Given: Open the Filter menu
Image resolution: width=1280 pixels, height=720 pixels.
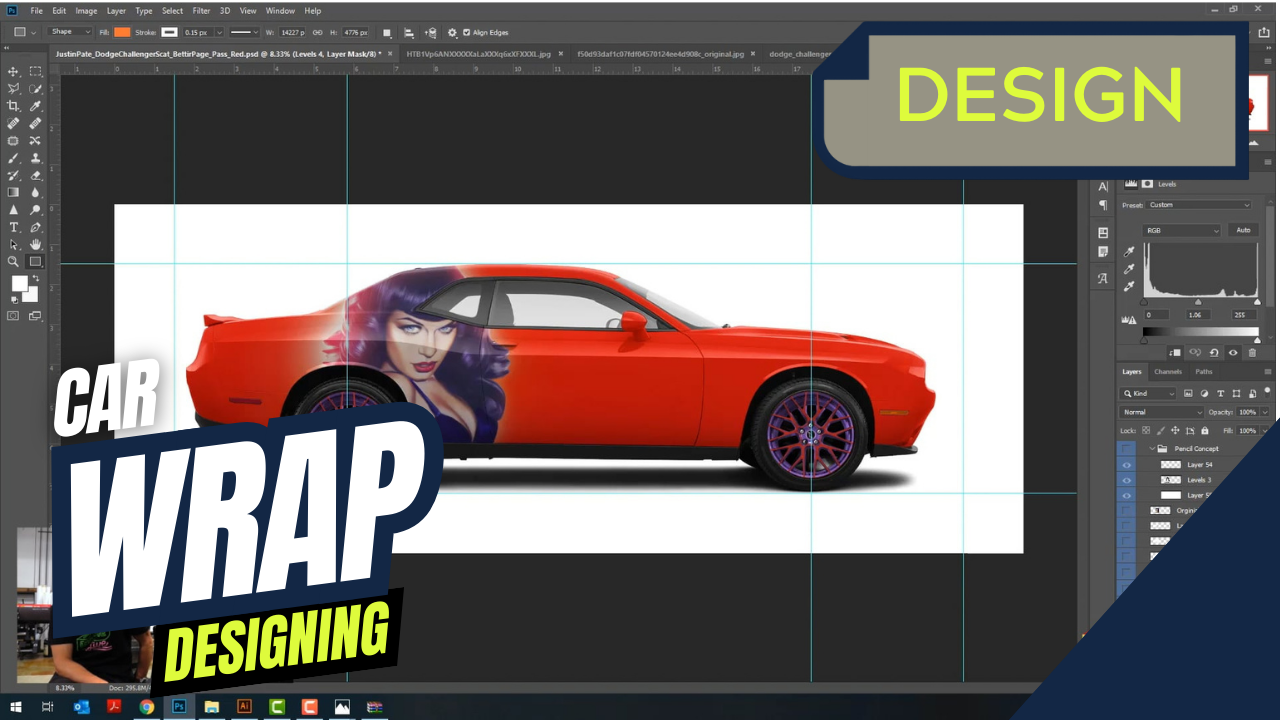Looking at the screenshot, I should [201, 11].
